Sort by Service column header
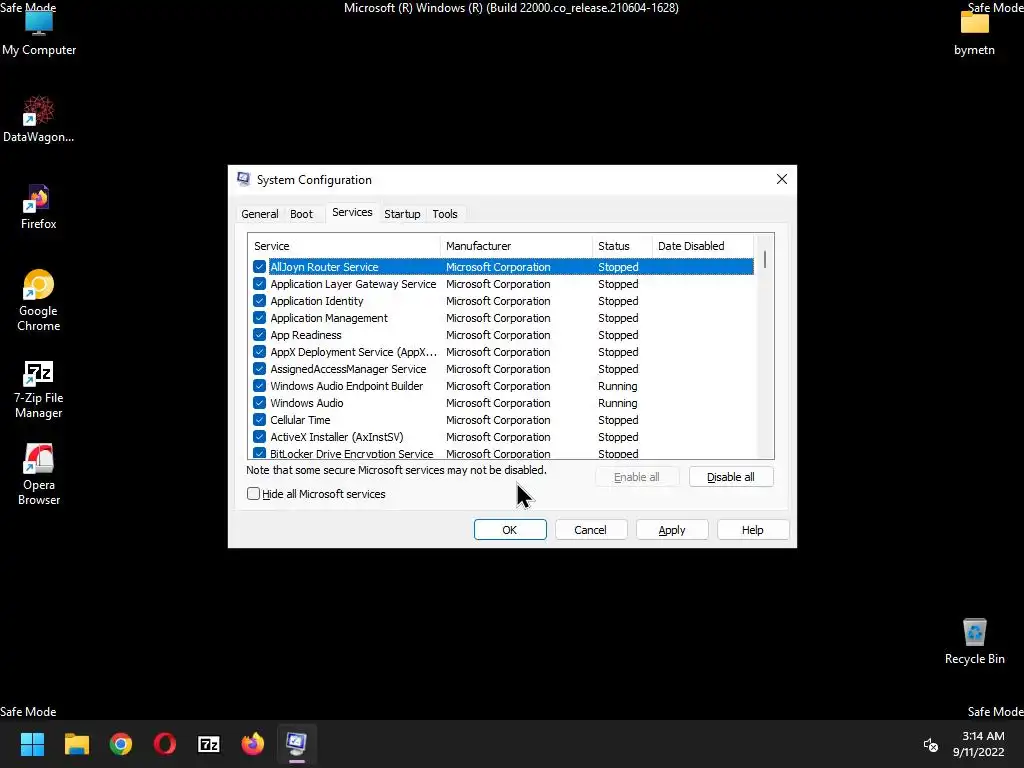The height and width of the screenshot is (768, 1024). [344, 246]
